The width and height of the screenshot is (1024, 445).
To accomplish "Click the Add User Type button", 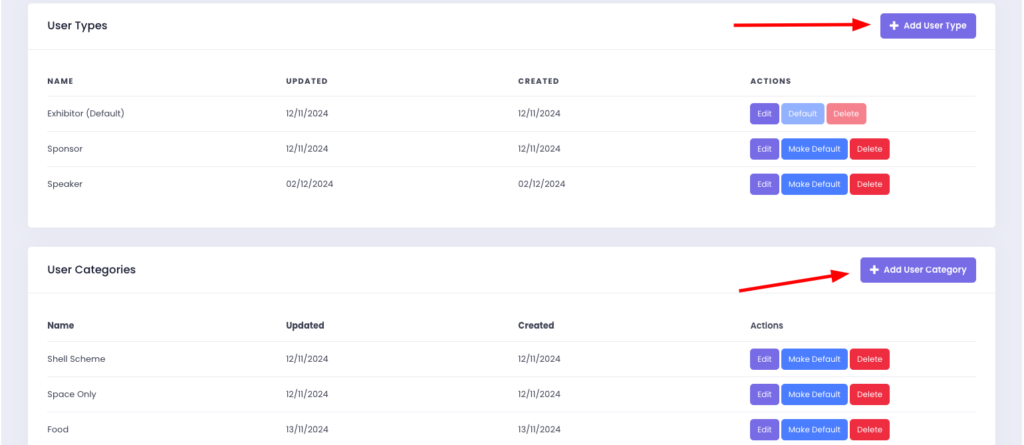I will click(927, 26).
